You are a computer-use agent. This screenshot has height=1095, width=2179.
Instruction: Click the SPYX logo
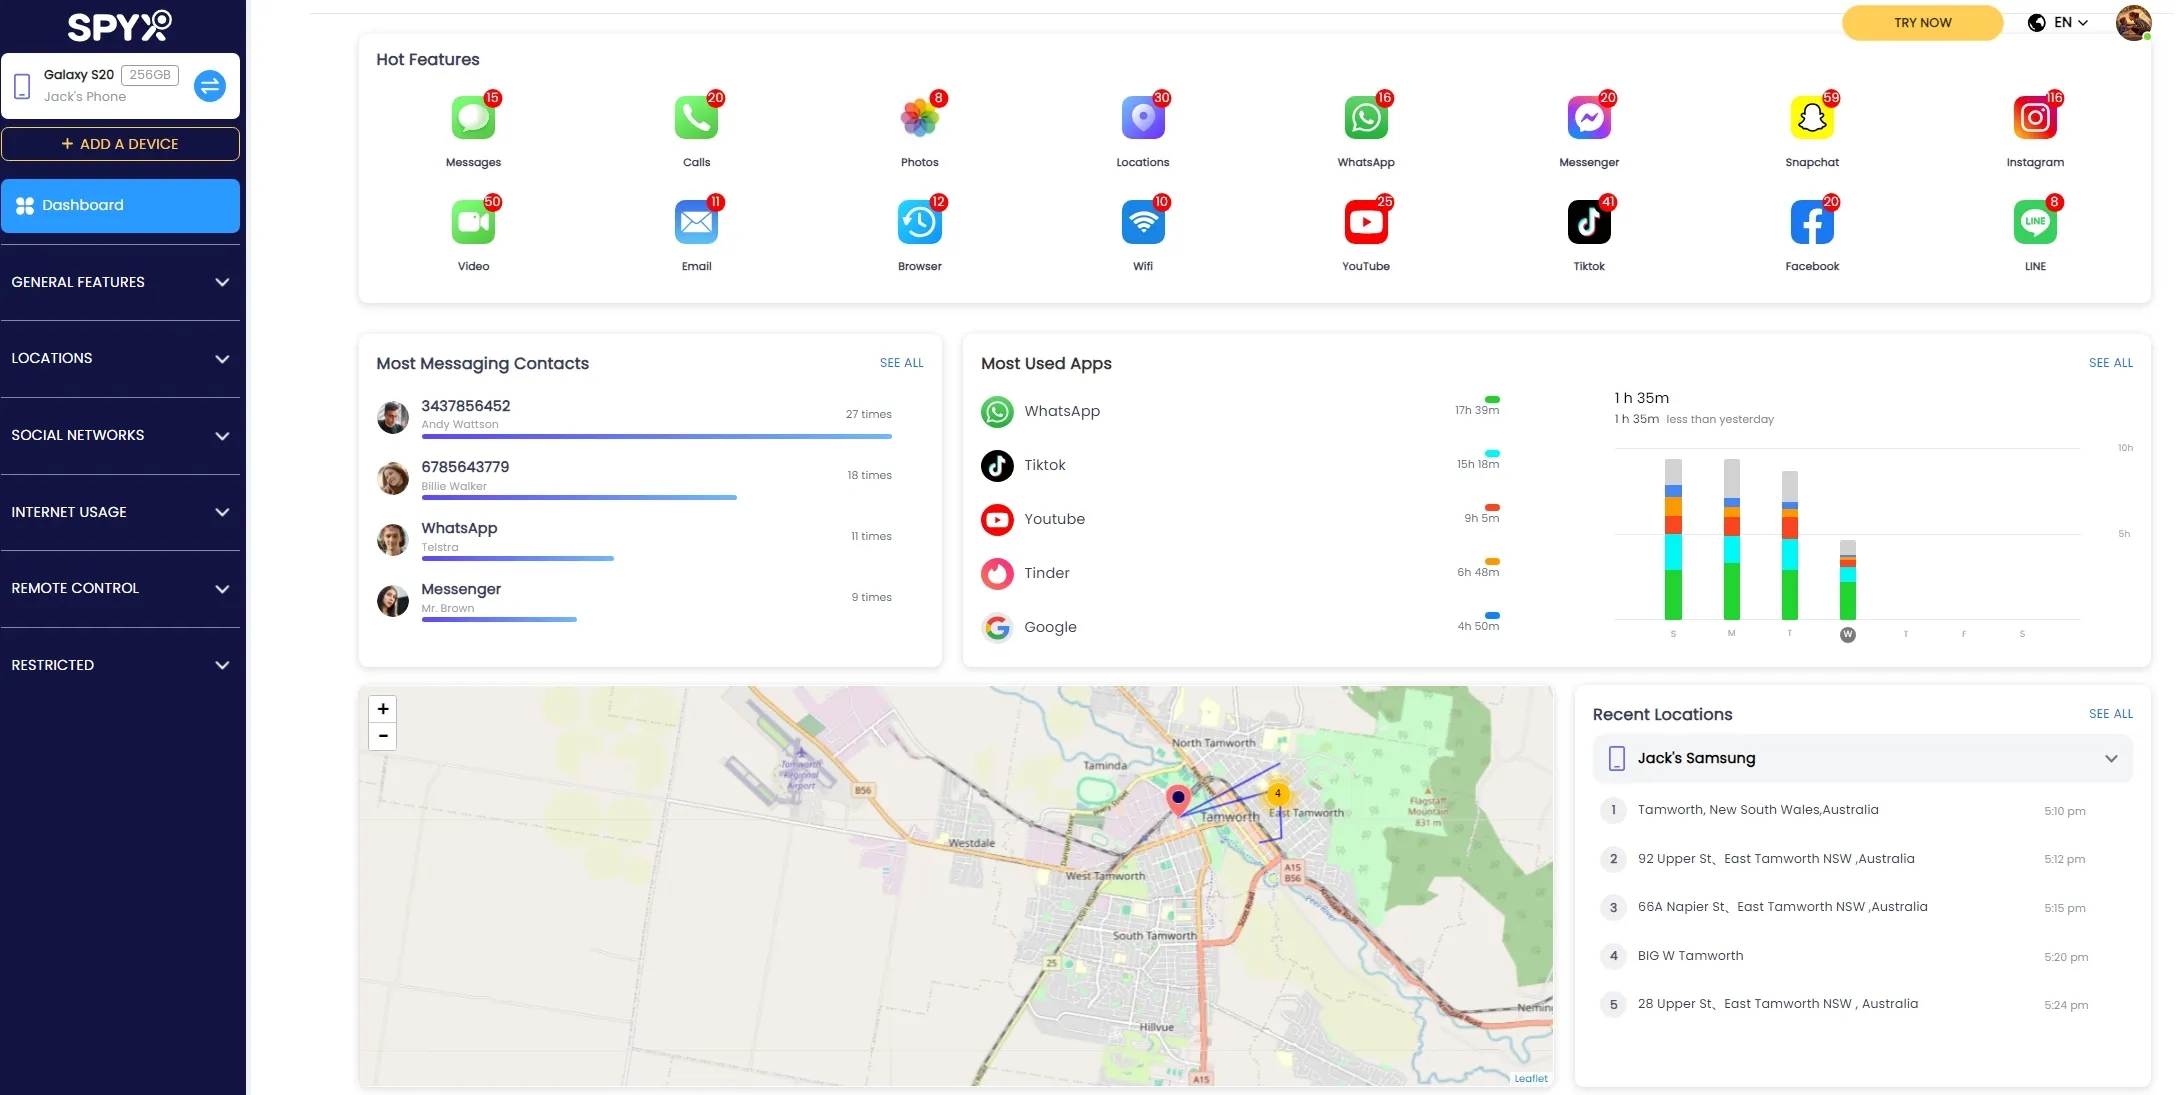(120, 26)
